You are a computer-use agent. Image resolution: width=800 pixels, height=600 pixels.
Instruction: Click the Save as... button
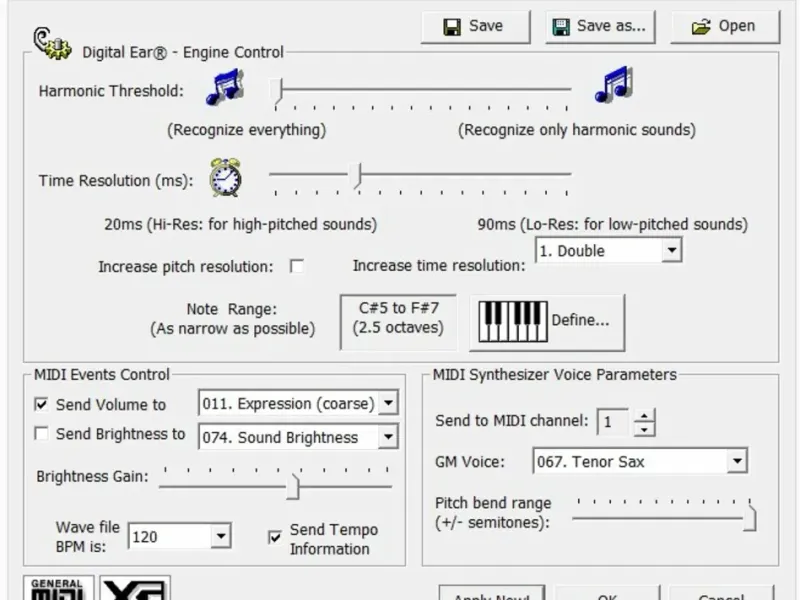pyautogui.click(x=600, y=27)
